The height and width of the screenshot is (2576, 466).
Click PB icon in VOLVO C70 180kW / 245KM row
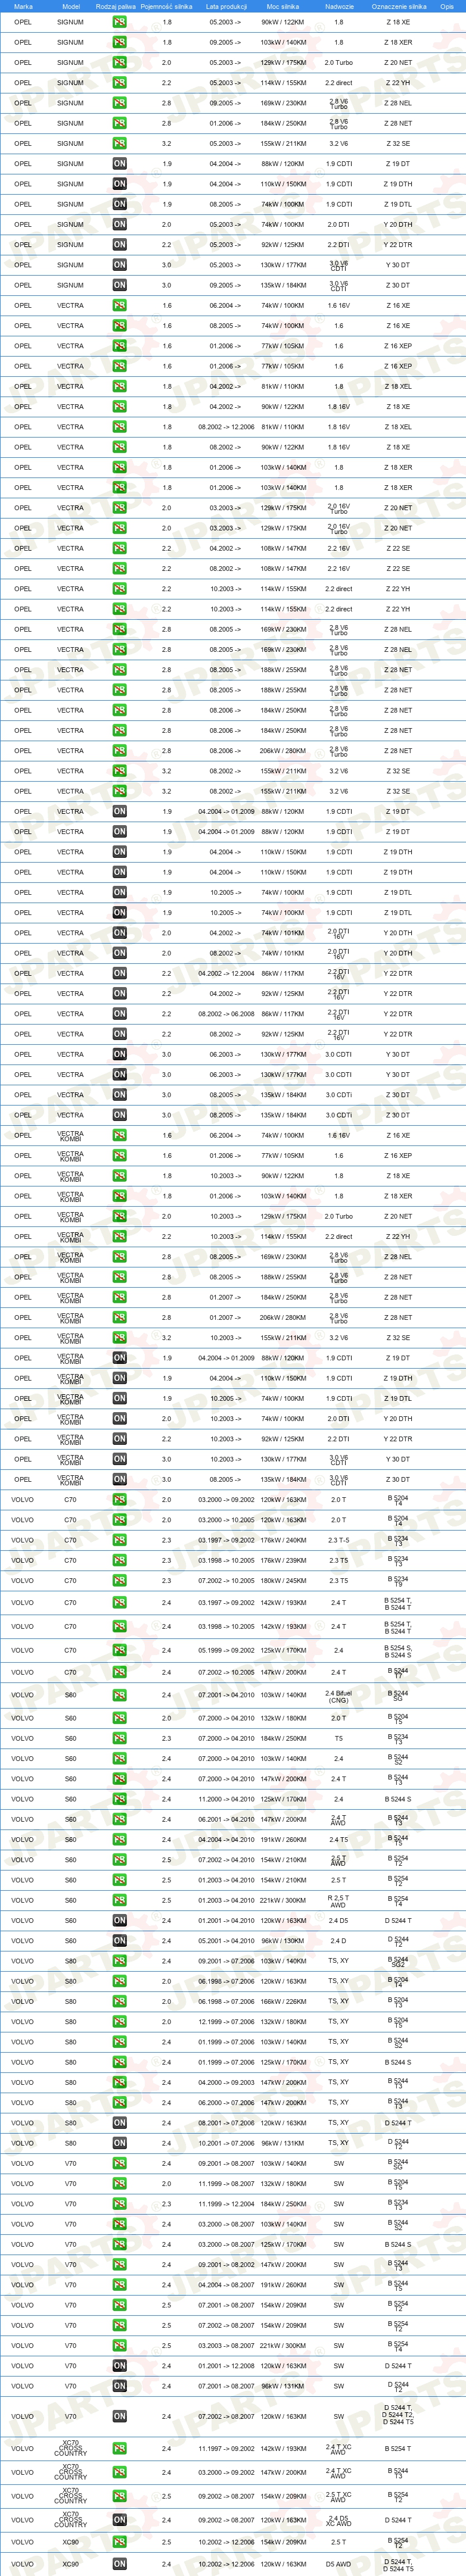pyautogui.click(x=119, y=1580)
